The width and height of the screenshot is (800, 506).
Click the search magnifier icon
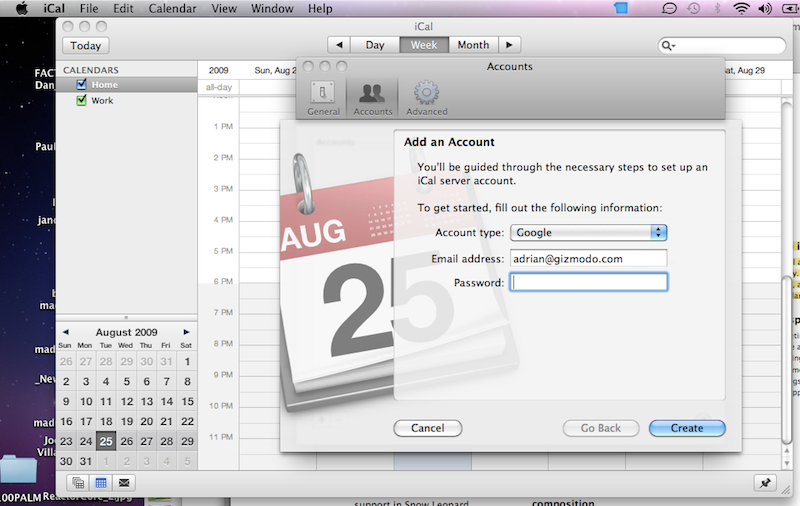pos(665,45)
